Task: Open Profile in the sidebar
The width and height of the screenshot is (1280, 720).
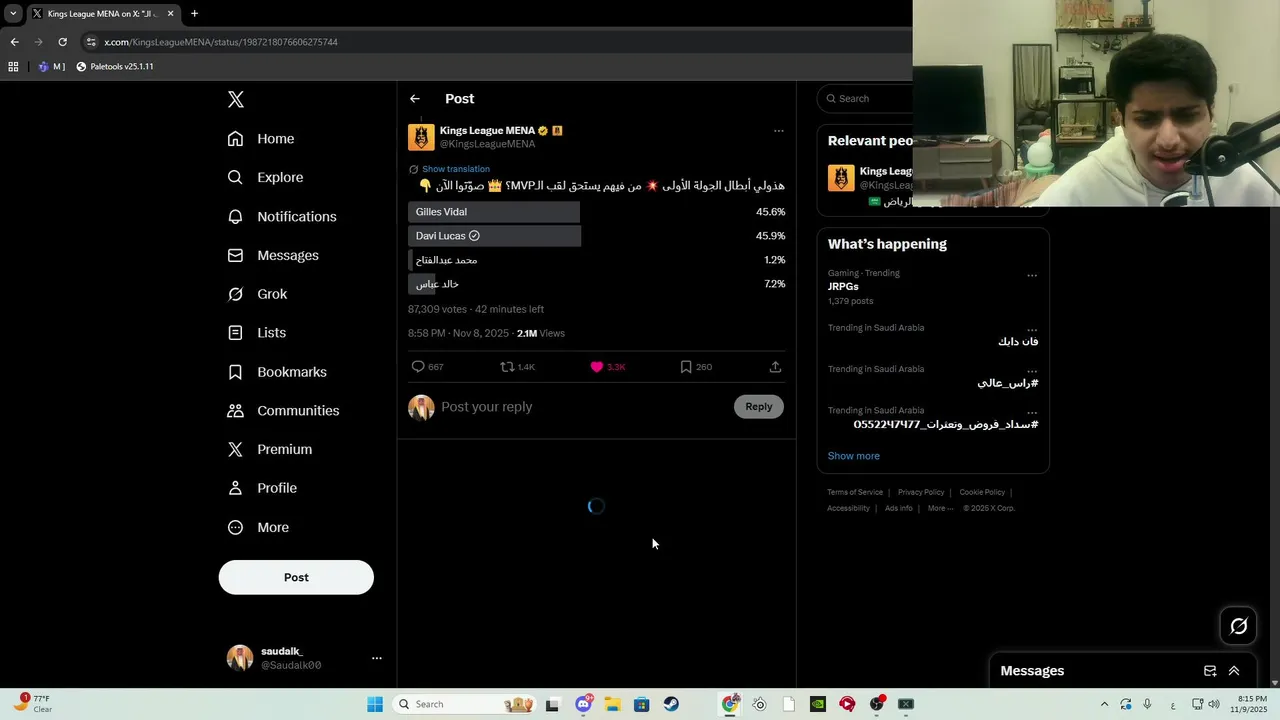Action: click(x=262, y=488)
